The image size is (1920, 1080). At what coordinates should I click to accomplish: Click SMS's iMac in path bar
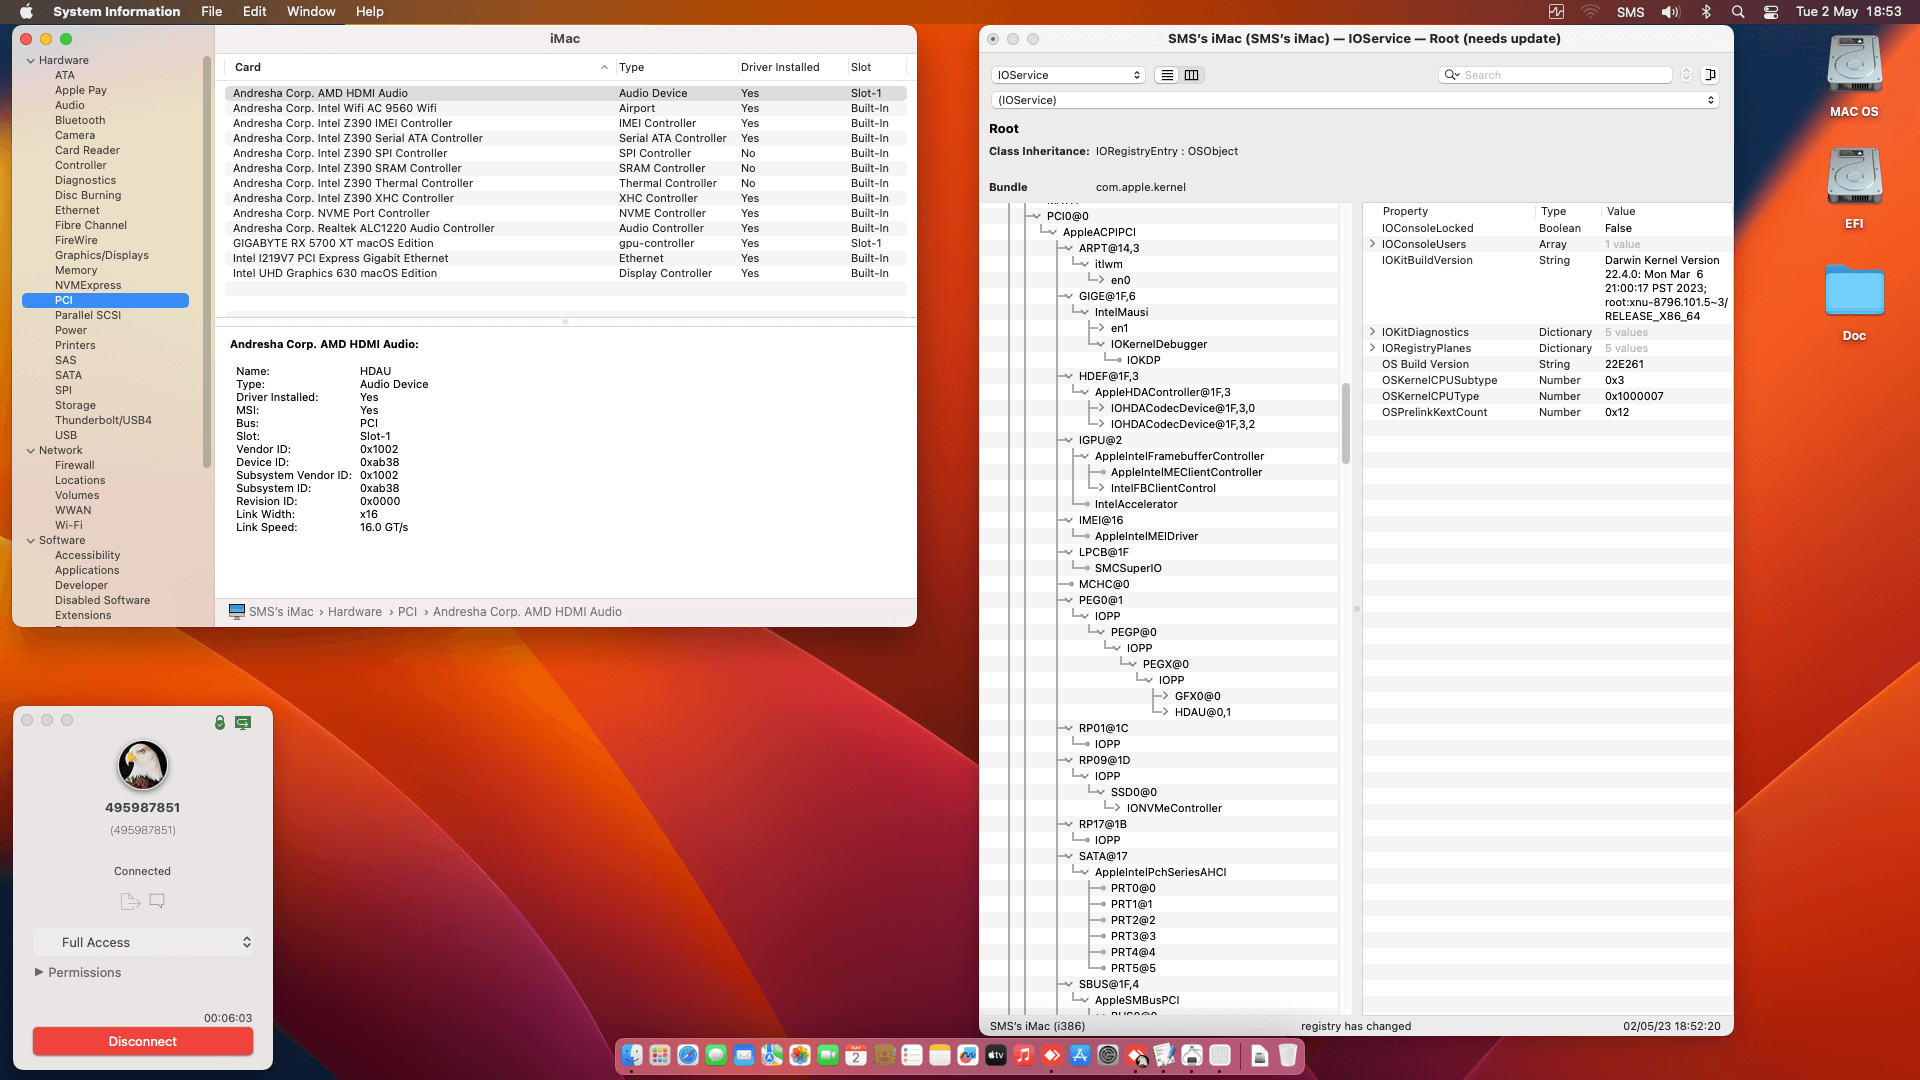coord(281,612)
